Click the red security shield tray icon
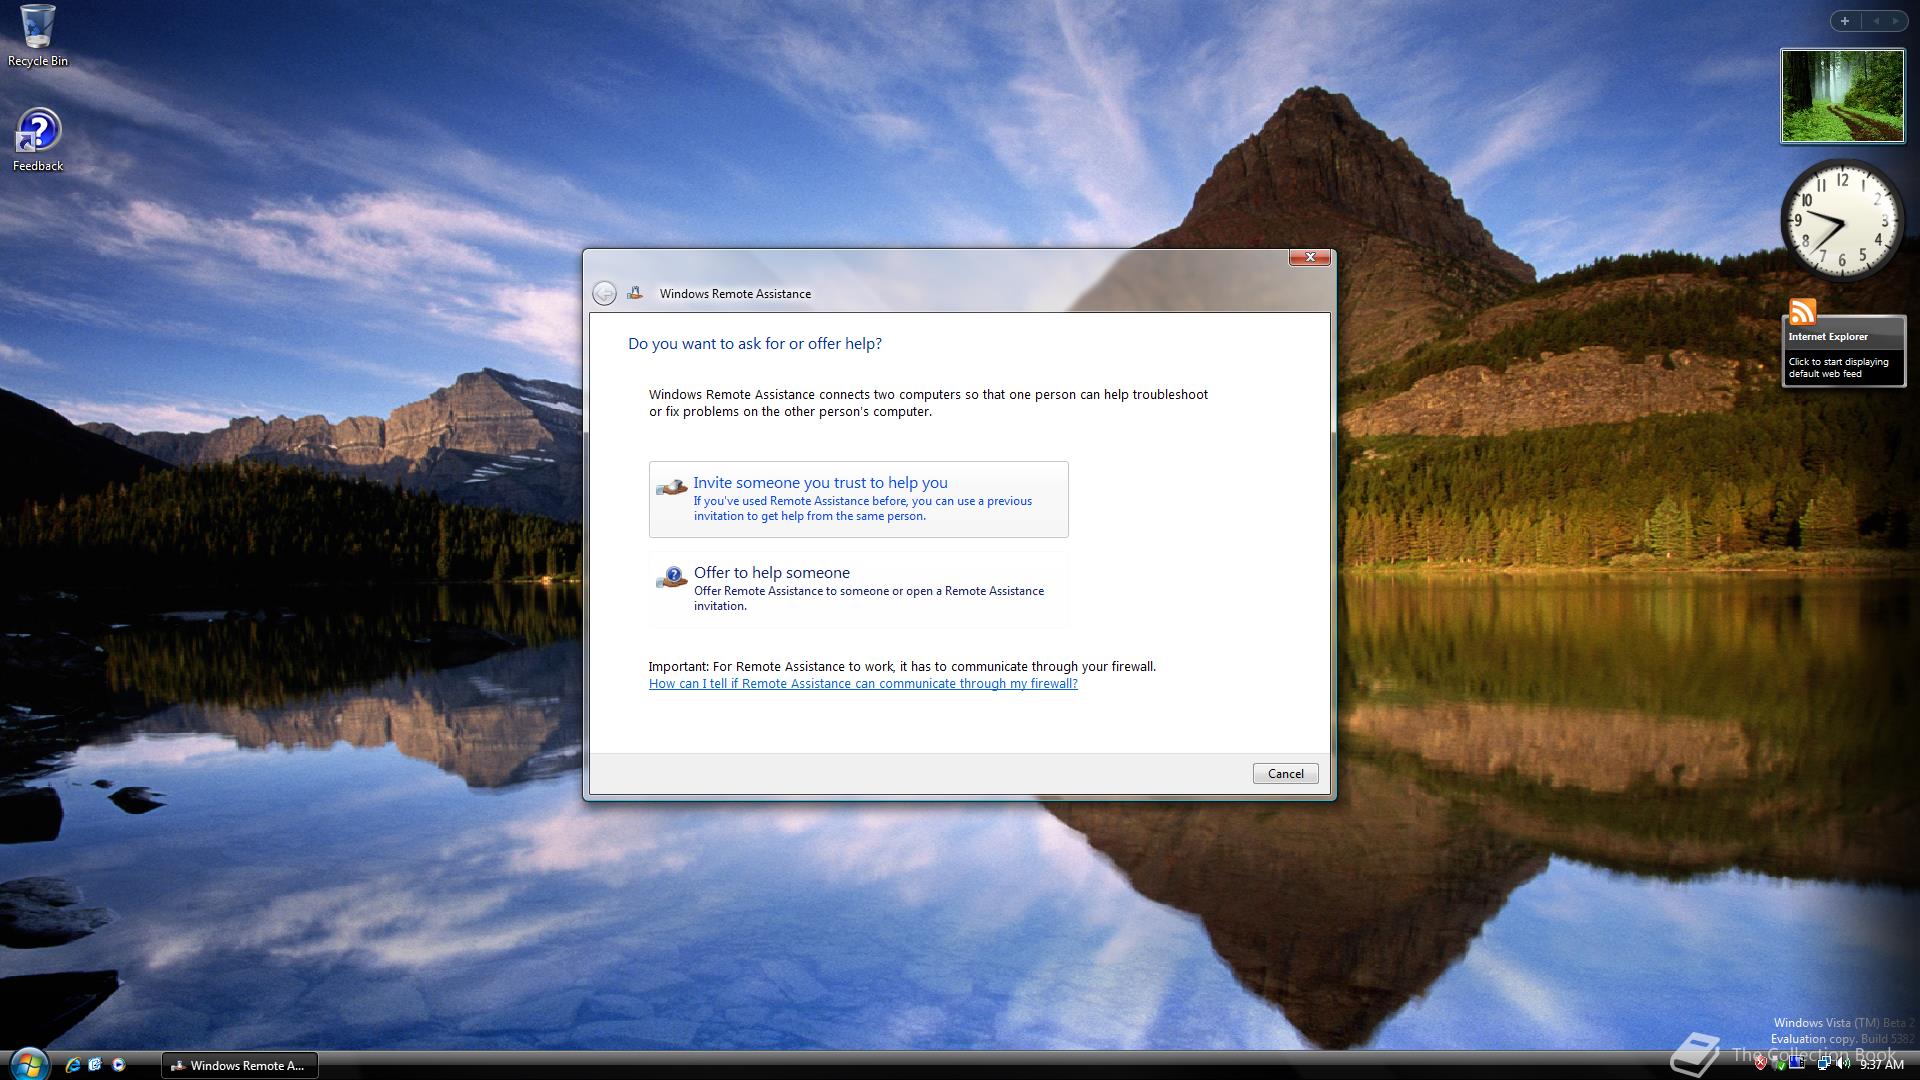The width and height of the screenshot is (1920, 1080). coord(1761,1063)
